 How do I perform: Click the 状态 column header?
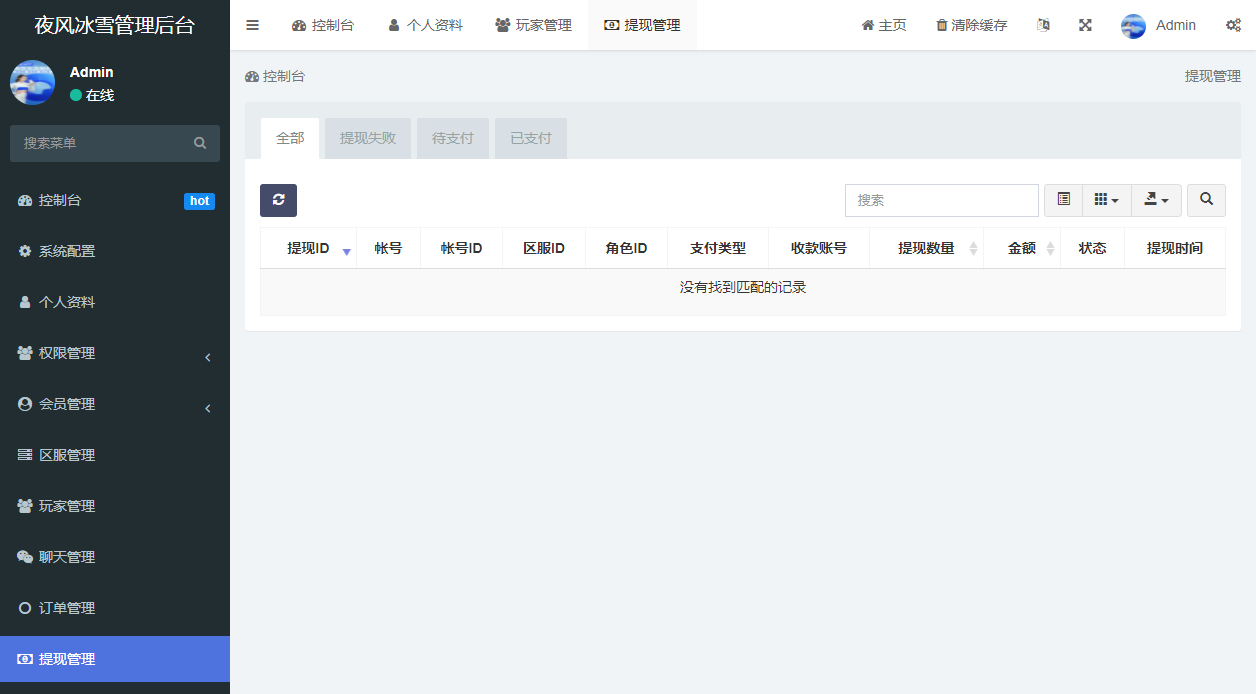coord(1092,248)
